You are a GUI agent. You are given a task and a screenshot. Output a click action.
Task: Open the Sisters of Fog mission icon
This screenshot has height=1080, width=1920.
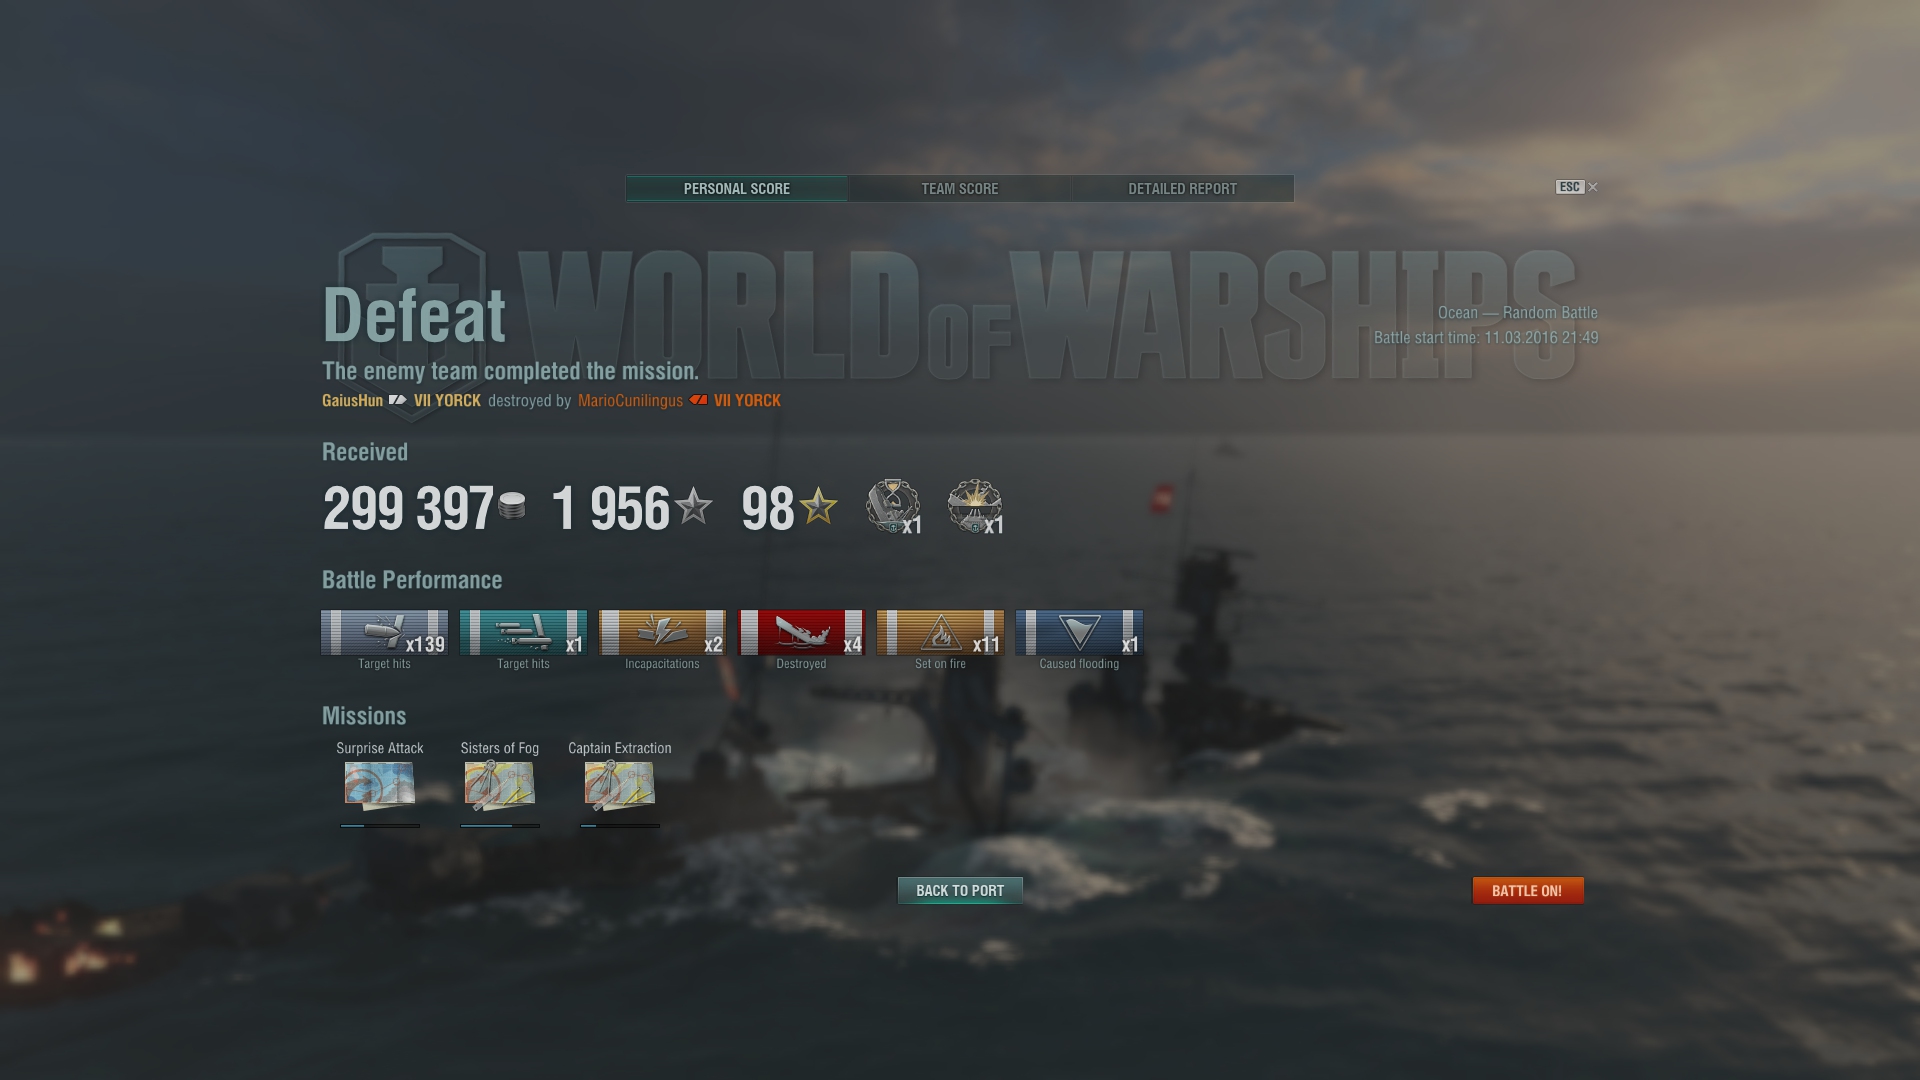point(499,785)
